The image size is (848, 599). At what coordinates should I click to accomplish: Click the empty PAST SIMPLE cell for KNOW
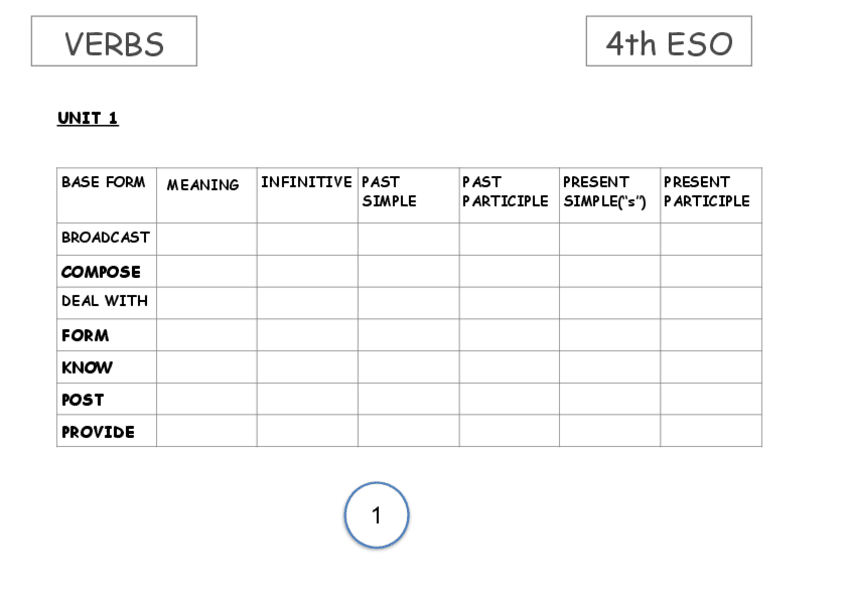tap(408, 367)
